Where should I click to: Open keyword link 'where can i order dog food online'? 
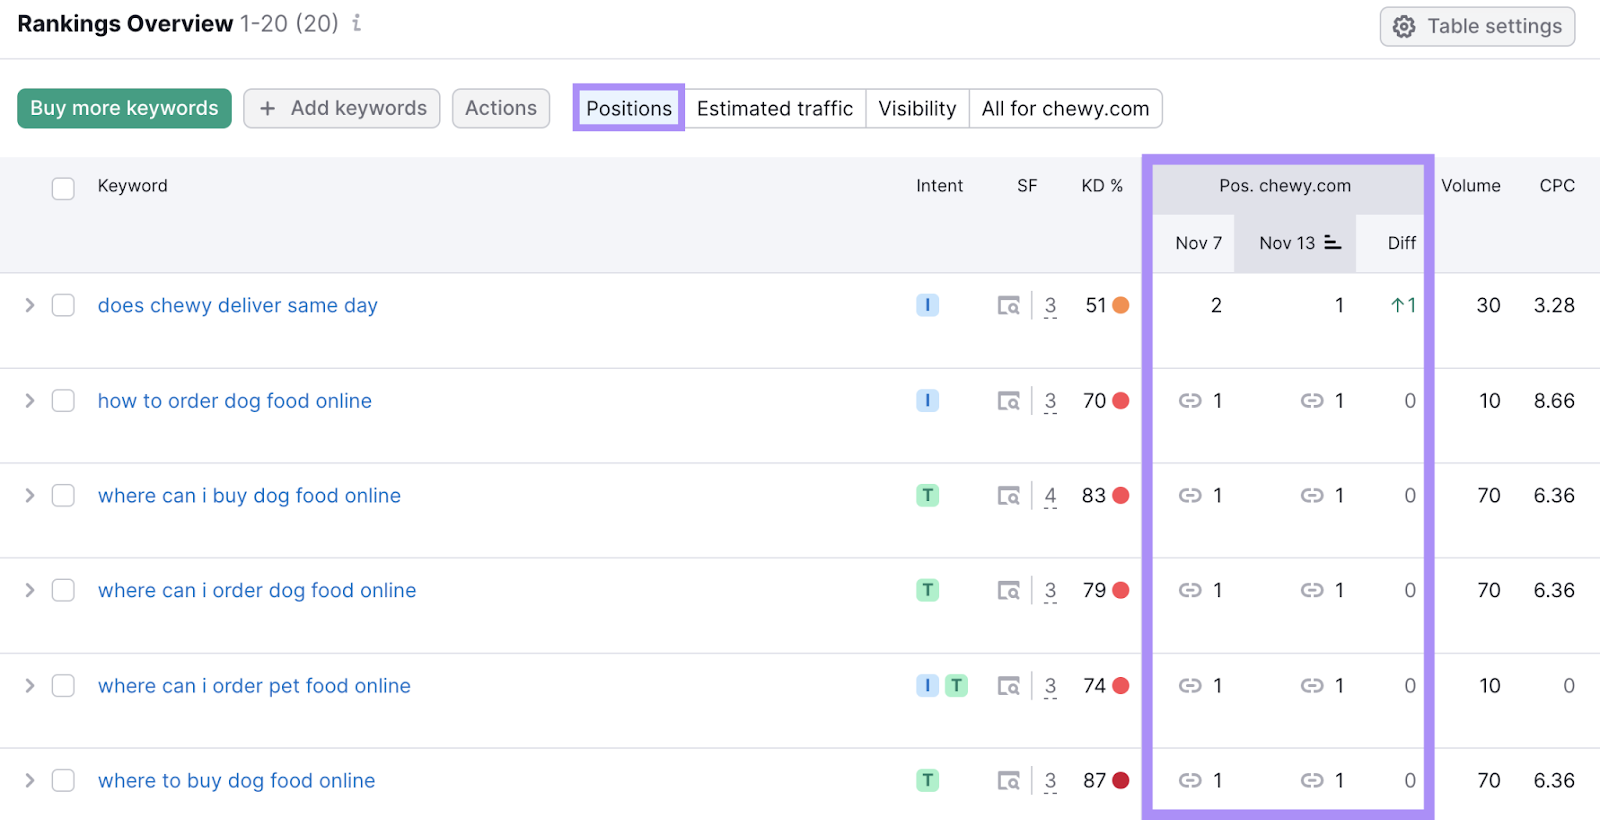(x=257, y=591)
